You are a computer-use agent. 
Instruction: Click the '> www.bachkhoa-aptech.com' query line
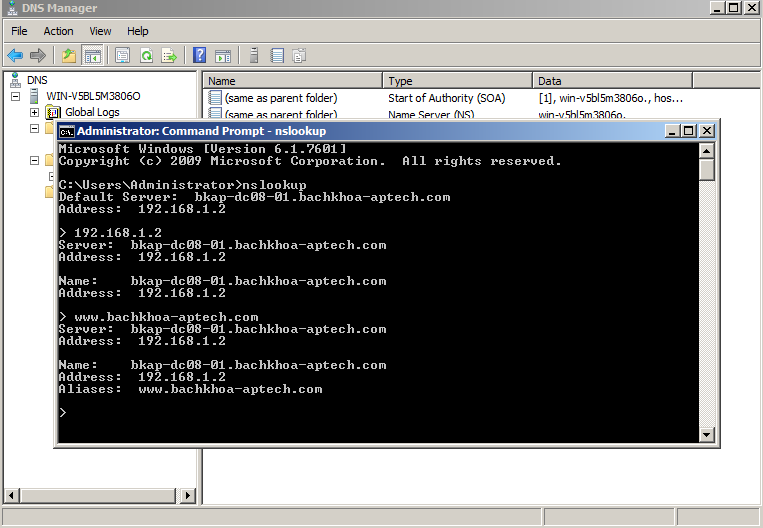pos(159,317)
